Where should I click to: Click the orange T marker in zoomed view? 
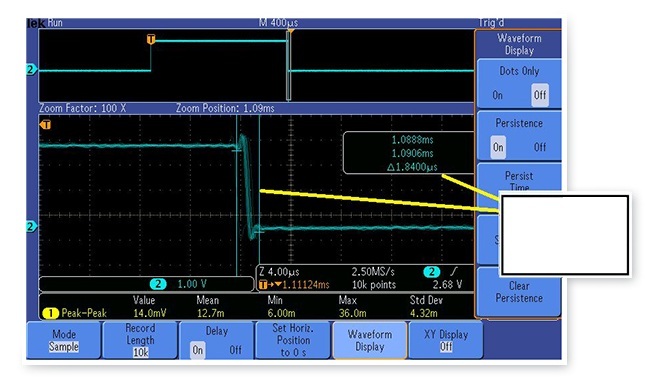pyautogui.click(x=46, y=124)
